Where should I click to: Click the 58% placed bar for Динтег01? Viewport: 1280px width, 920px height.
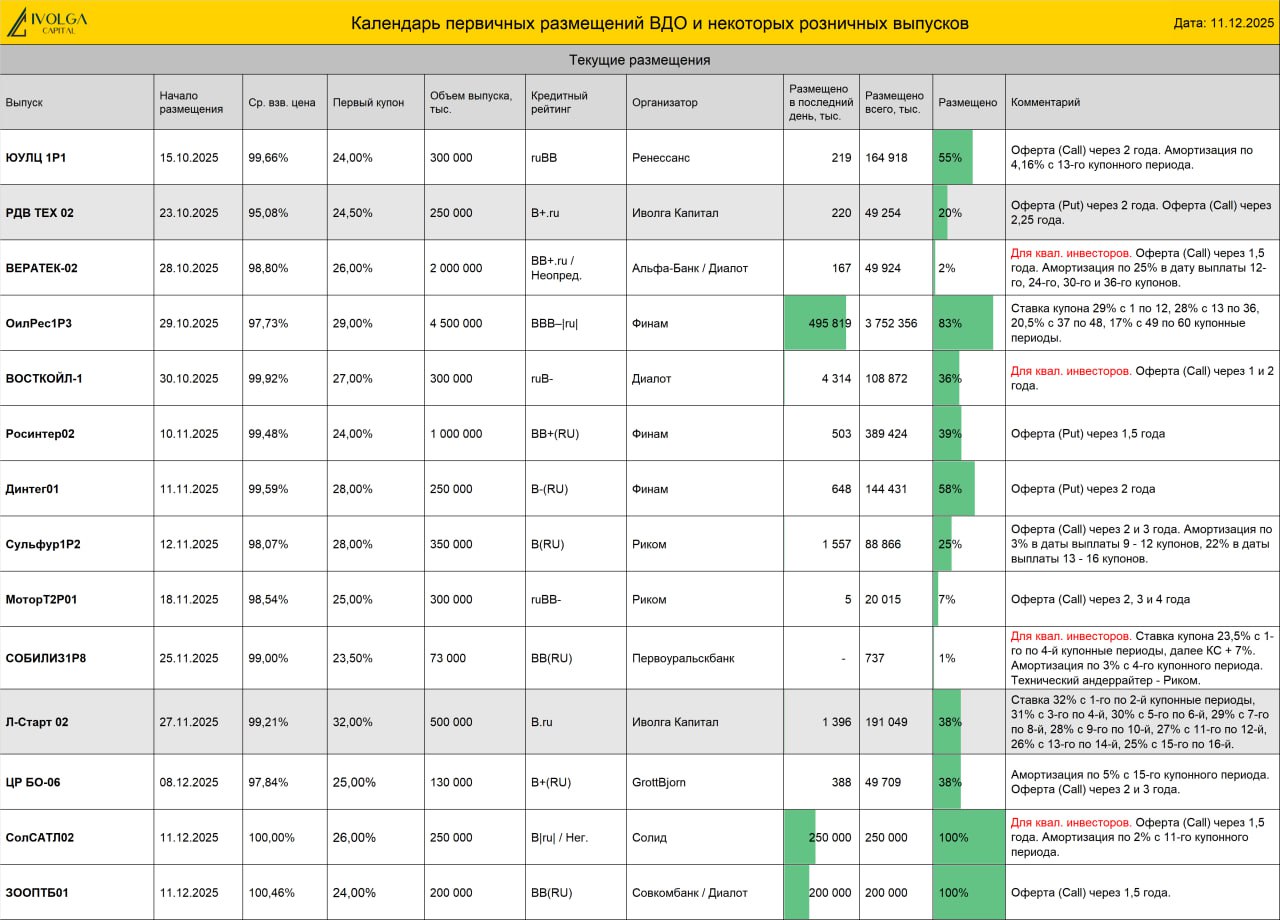click(954, 489)
